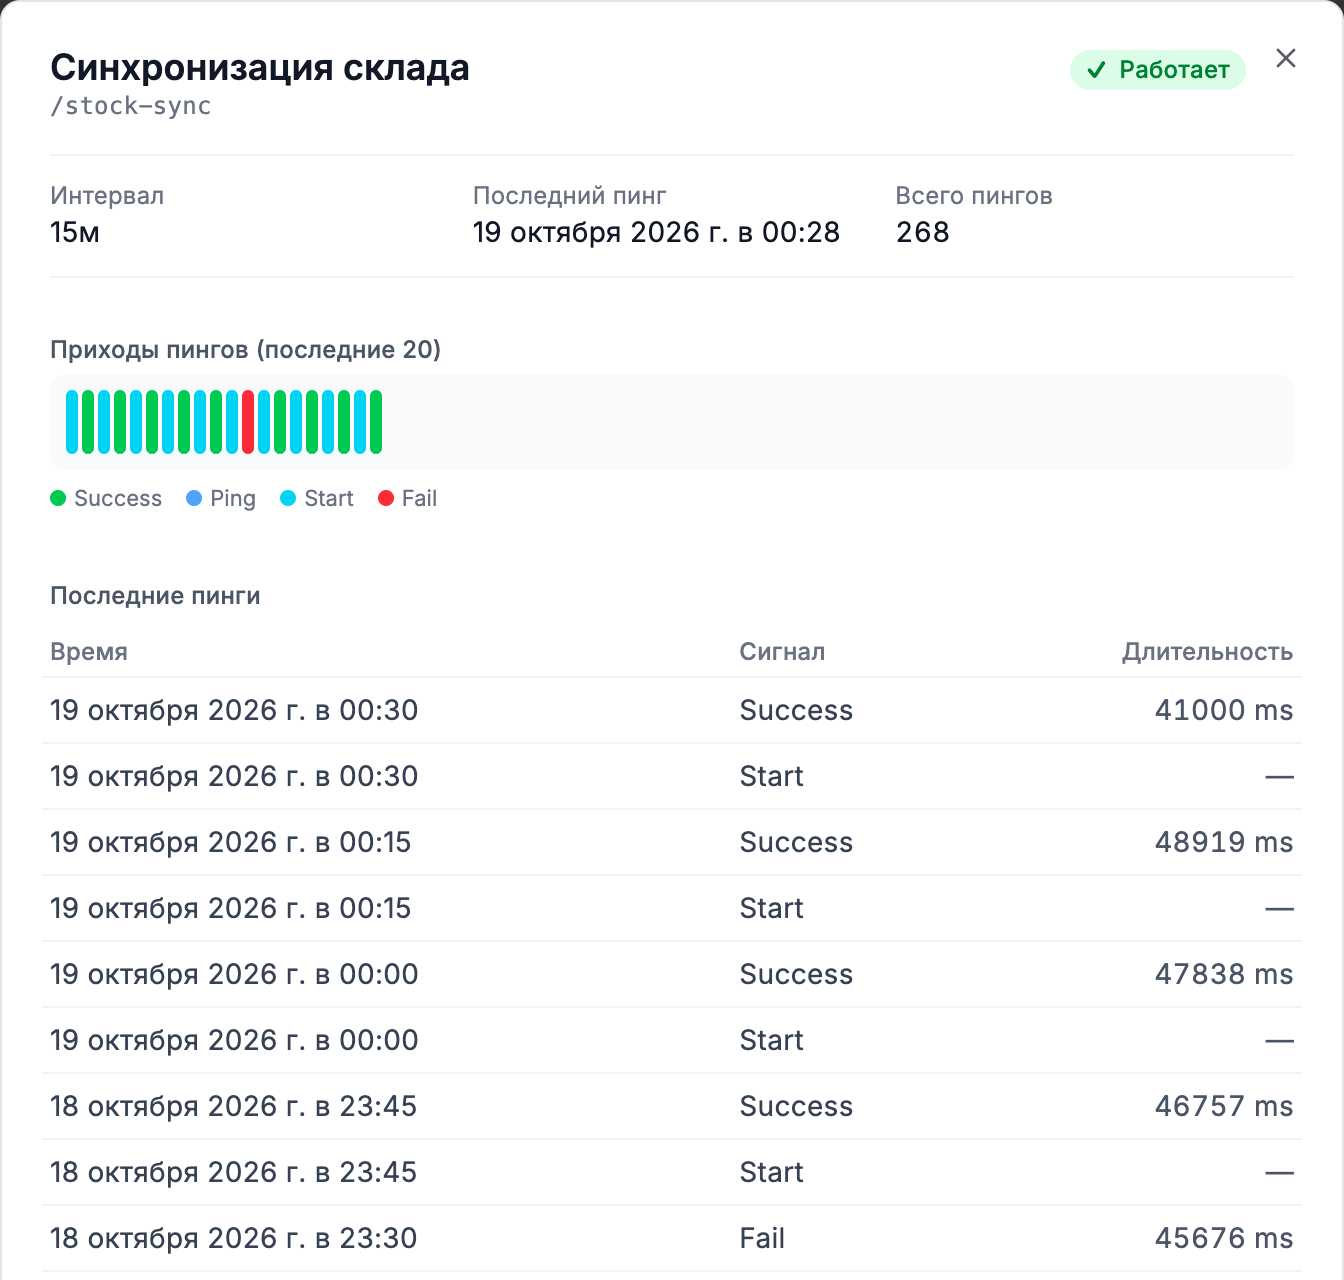
Task: Click the Start legend label
Action: click(x=329, y=498)
